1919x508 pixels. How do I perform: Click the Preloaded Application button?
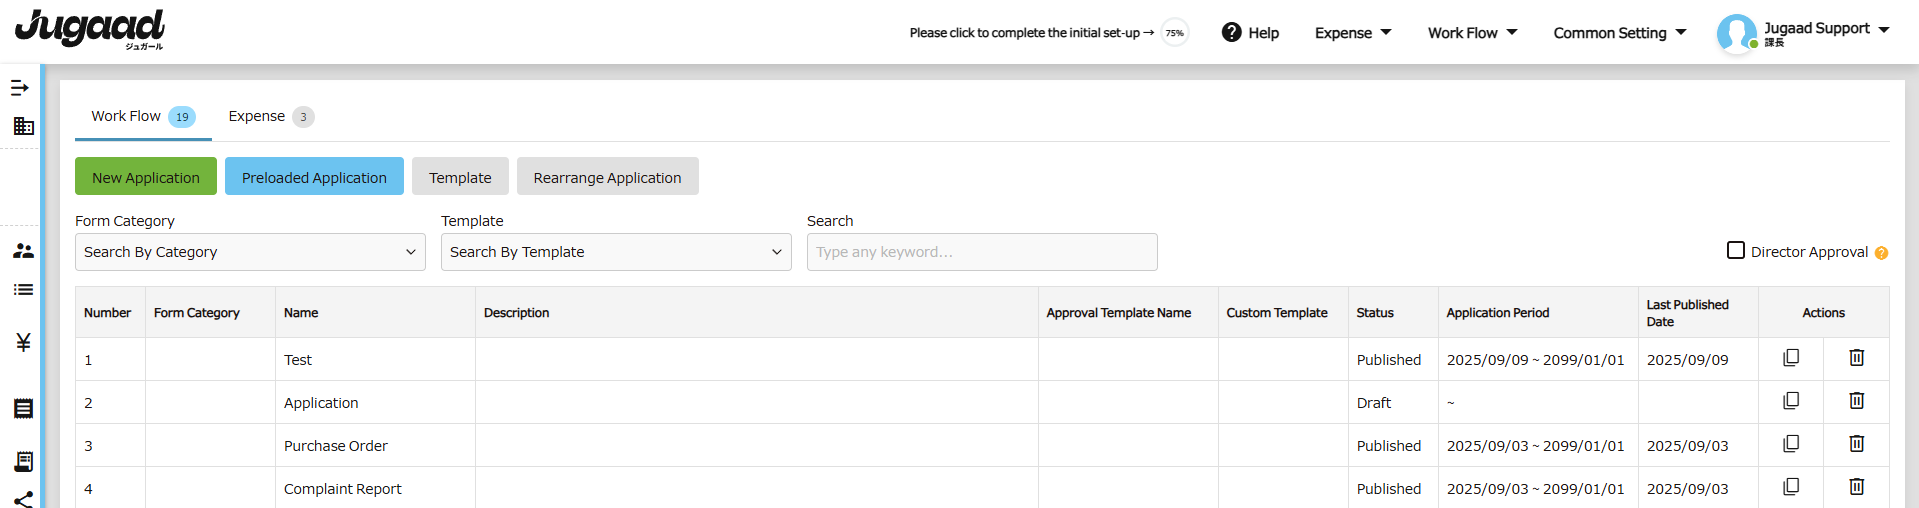[314, 177]
